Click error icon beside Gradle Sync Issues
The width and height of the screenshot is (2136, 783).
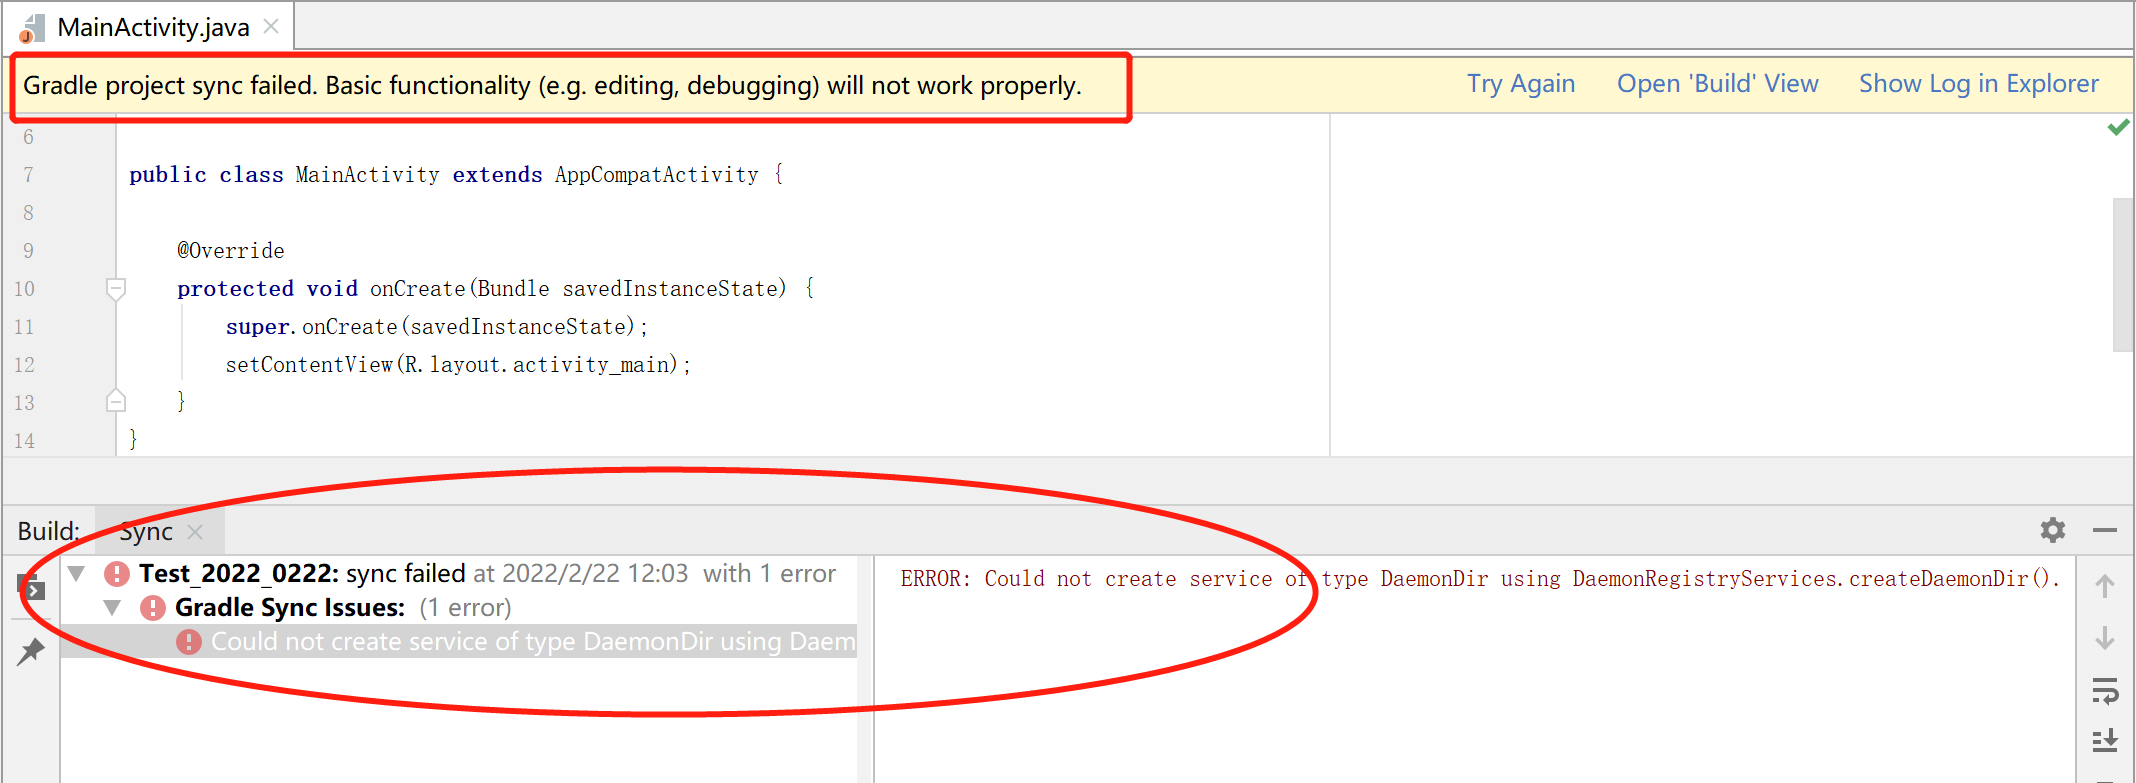pos(153,608)
